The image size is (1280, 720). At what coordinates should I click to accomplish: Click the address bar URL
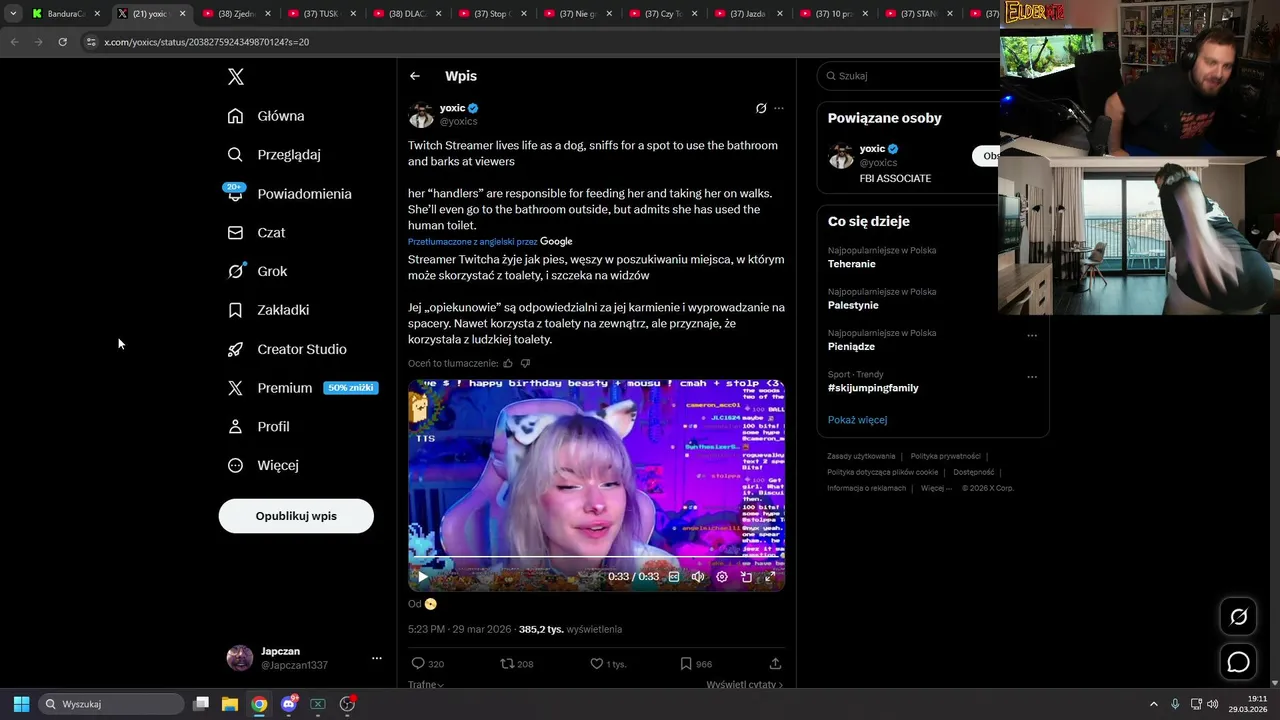click(x=206, y=42)
